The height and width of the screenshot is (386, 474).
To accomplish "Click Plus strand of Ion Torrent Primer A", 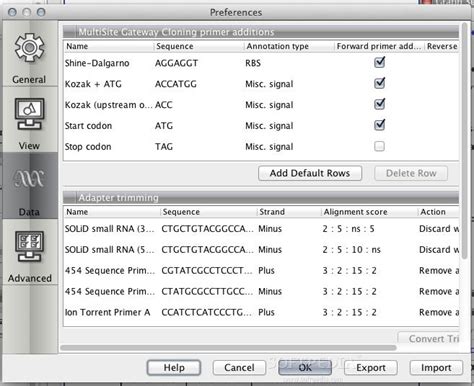I will click(x=266, y=312).
